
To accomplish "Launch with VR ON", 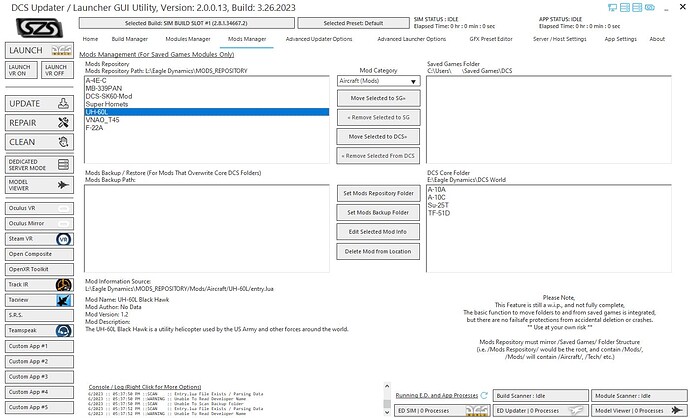I will pyautogui.click(x=21, y=70).
